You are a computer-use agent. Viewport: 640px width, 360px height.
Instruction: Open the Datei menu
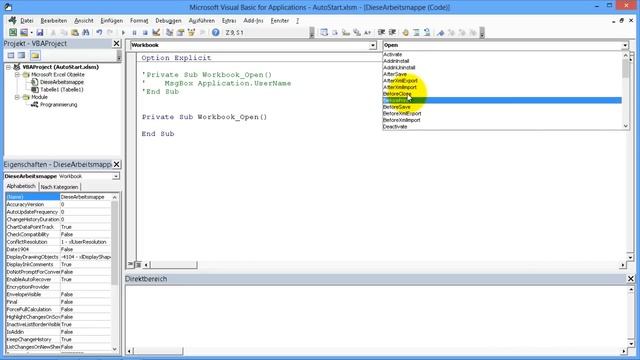(27, 20)
